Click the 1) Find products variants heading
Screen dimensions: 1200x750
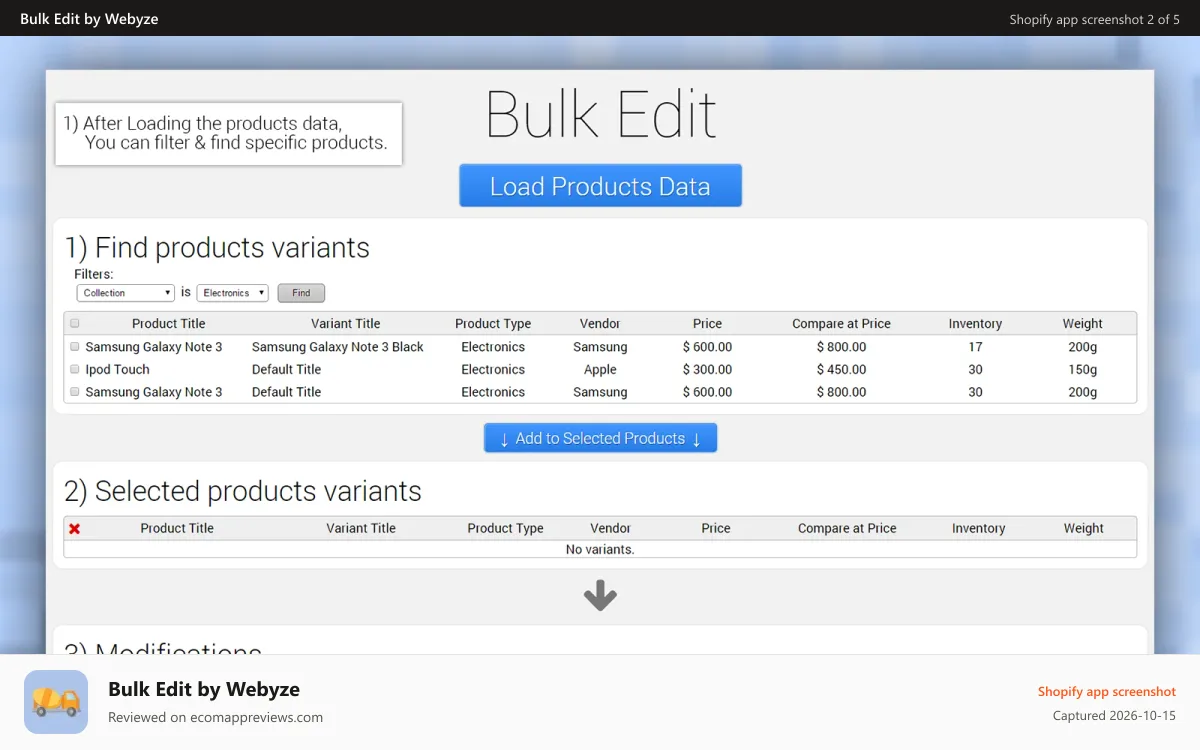(x=217, y=247)
